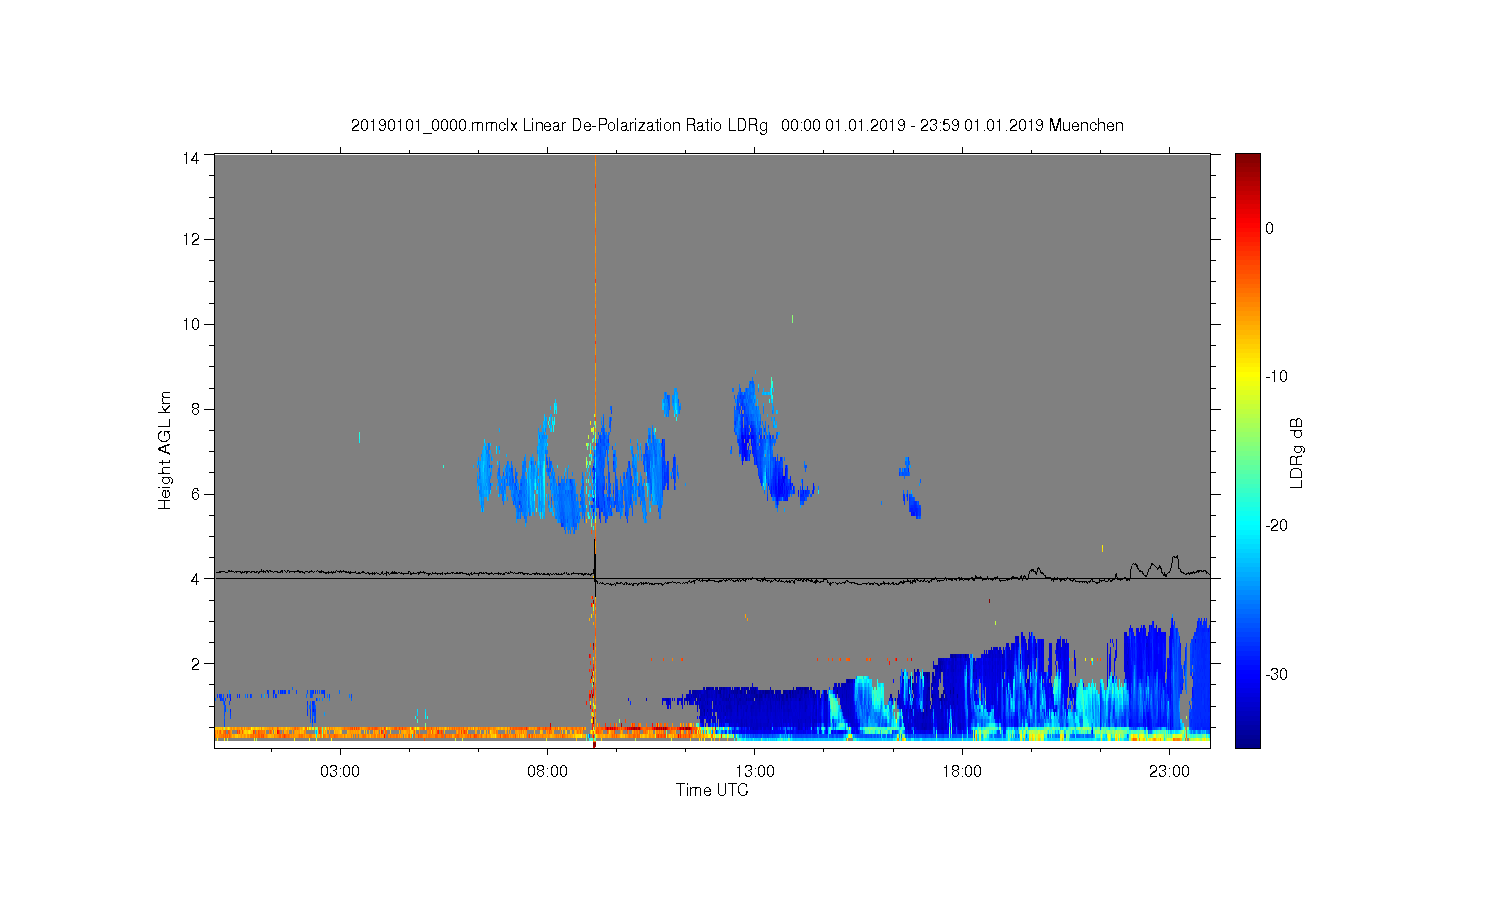Click the 'LDRg dB' colorbar label
This screenshot has height=900, width=1500.
click(x=1297, y=452)
